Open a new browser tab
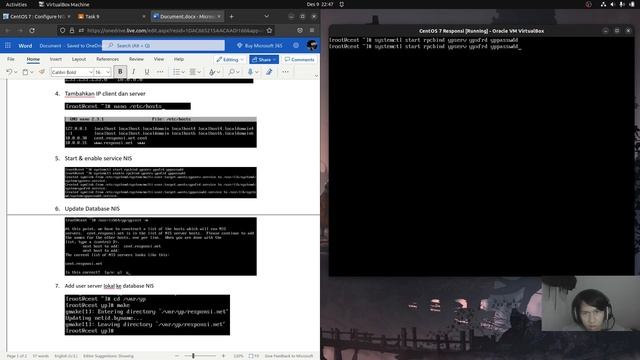Image resolution: width=640 pixels, height=360 pixels. [231, 16]
